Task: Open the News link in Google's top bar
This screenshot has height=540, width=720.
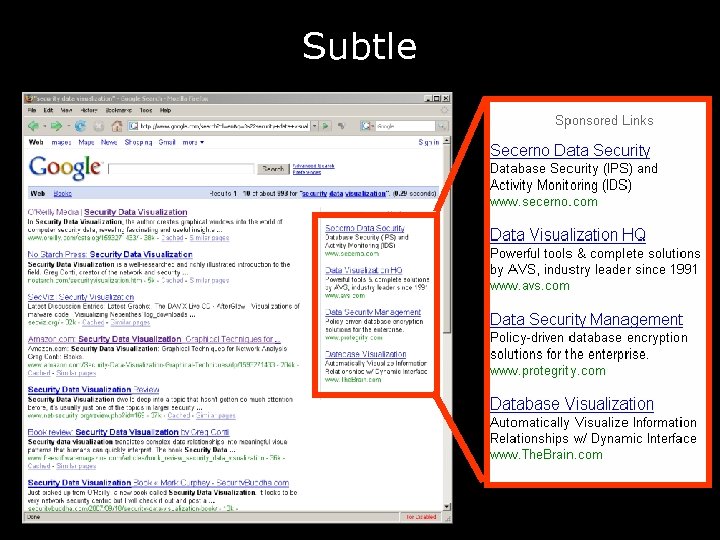Action: (109, 142)
